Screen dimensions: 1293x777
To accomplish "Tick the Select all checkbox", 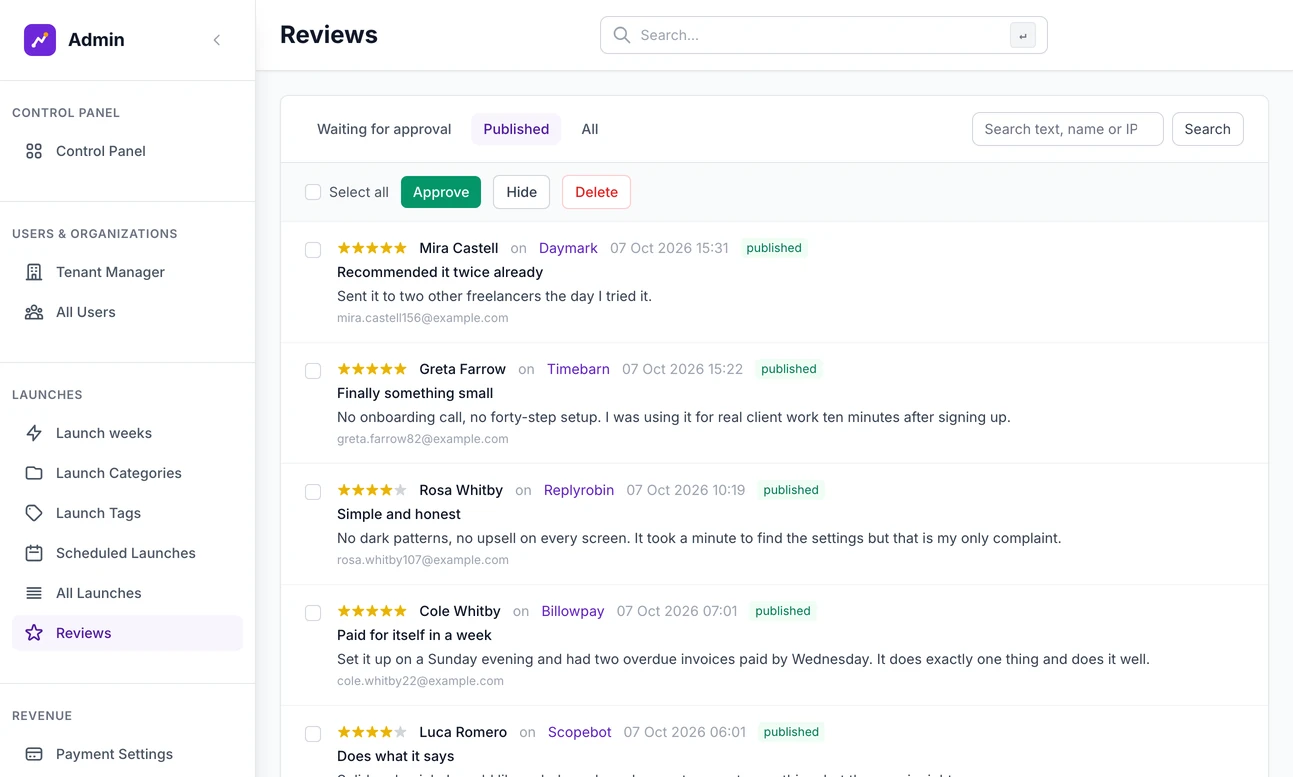I will click(313, 192).
